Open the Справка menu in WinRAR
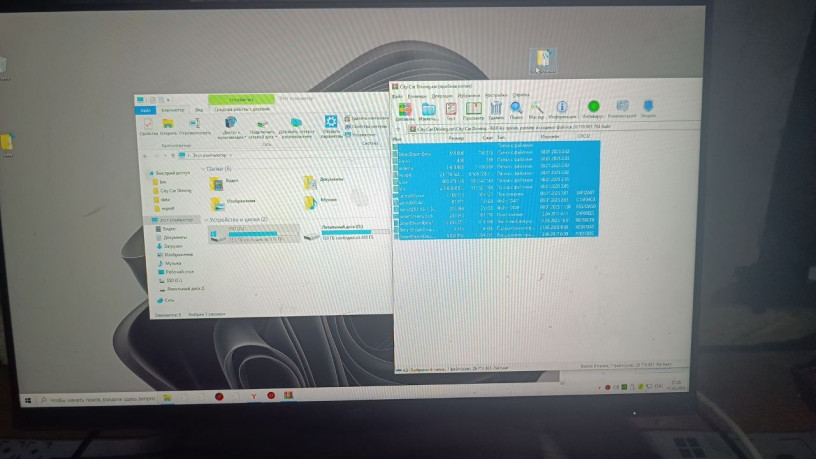This screenshot has height=459, width=816. click(x=521, y=95)
